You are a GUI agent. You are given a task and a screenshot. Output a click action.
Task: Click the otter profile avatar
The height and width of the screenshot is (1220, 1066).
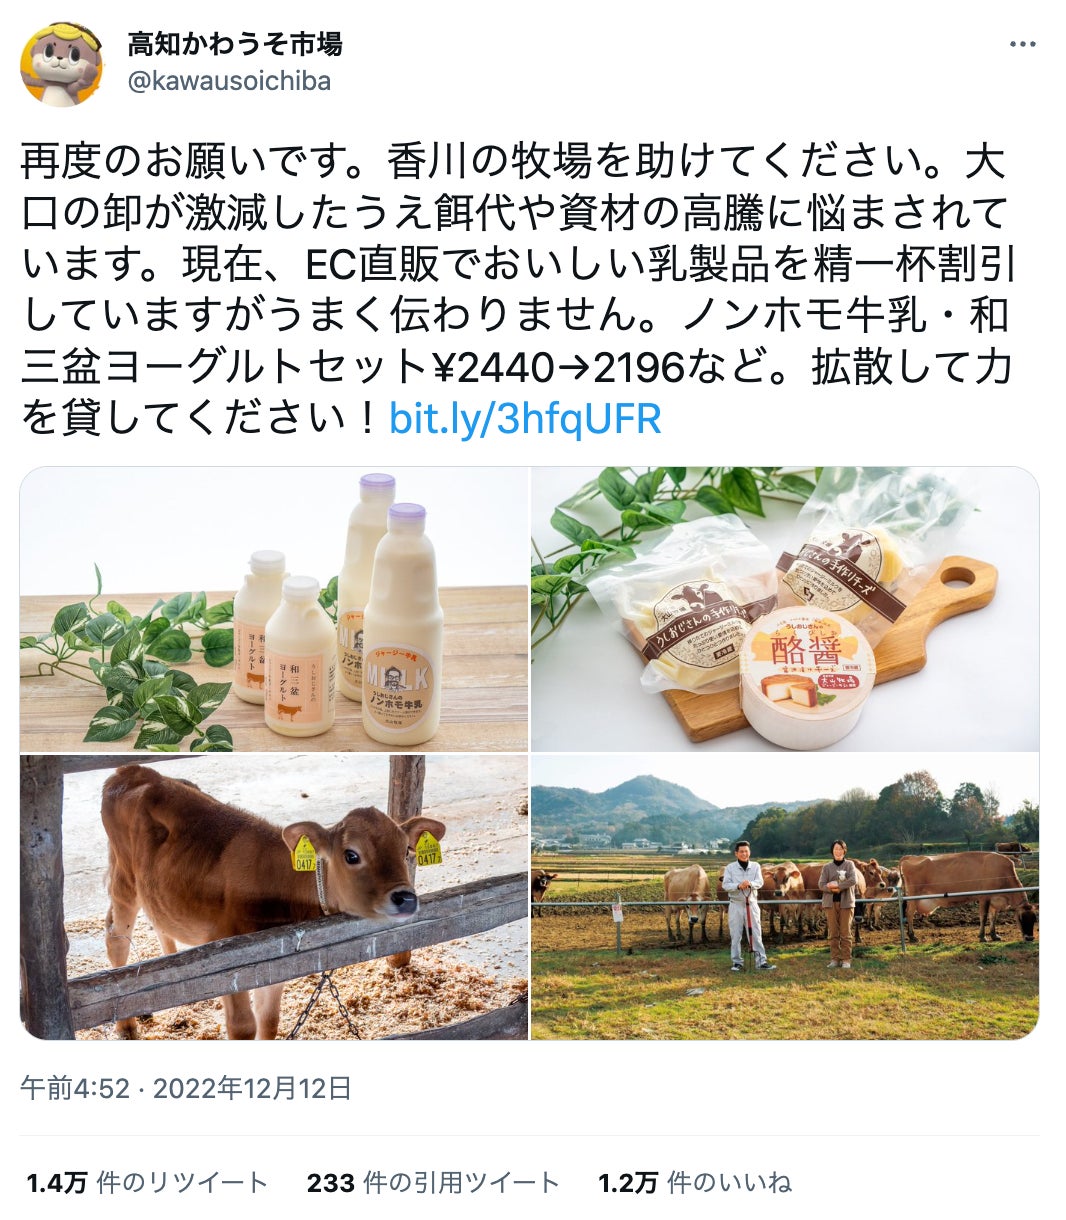pyautogui.click(x=61, y=63)
